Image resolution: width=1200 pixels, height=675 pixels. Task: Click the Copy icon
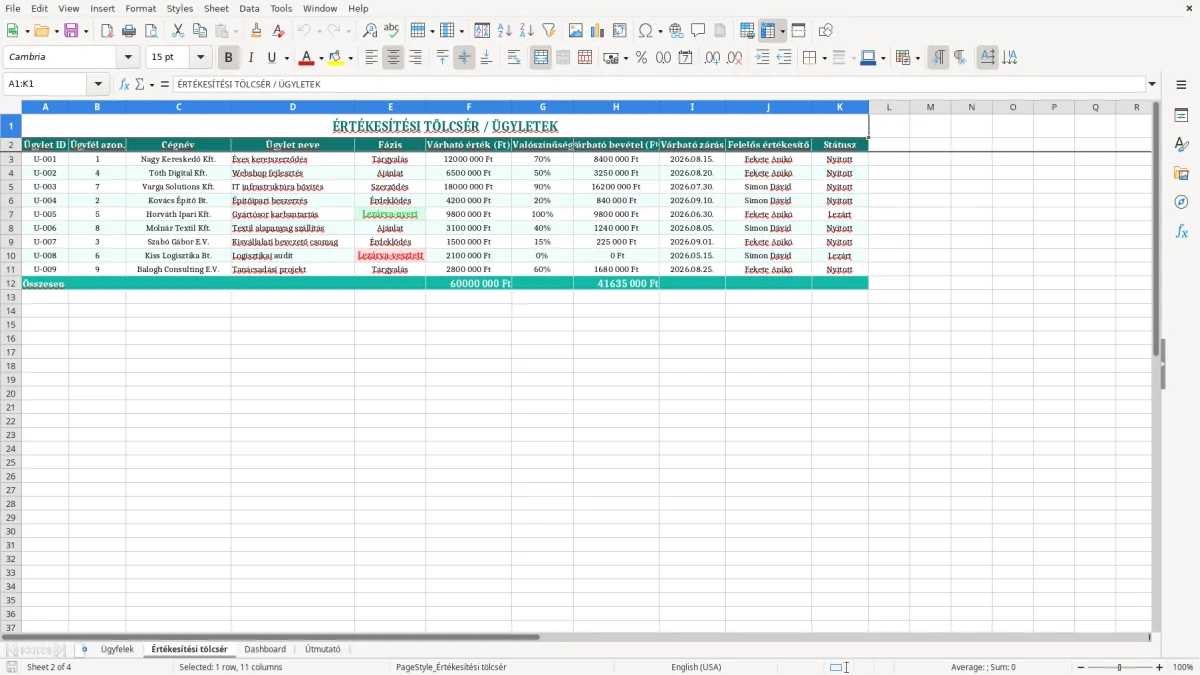[199, 31]
